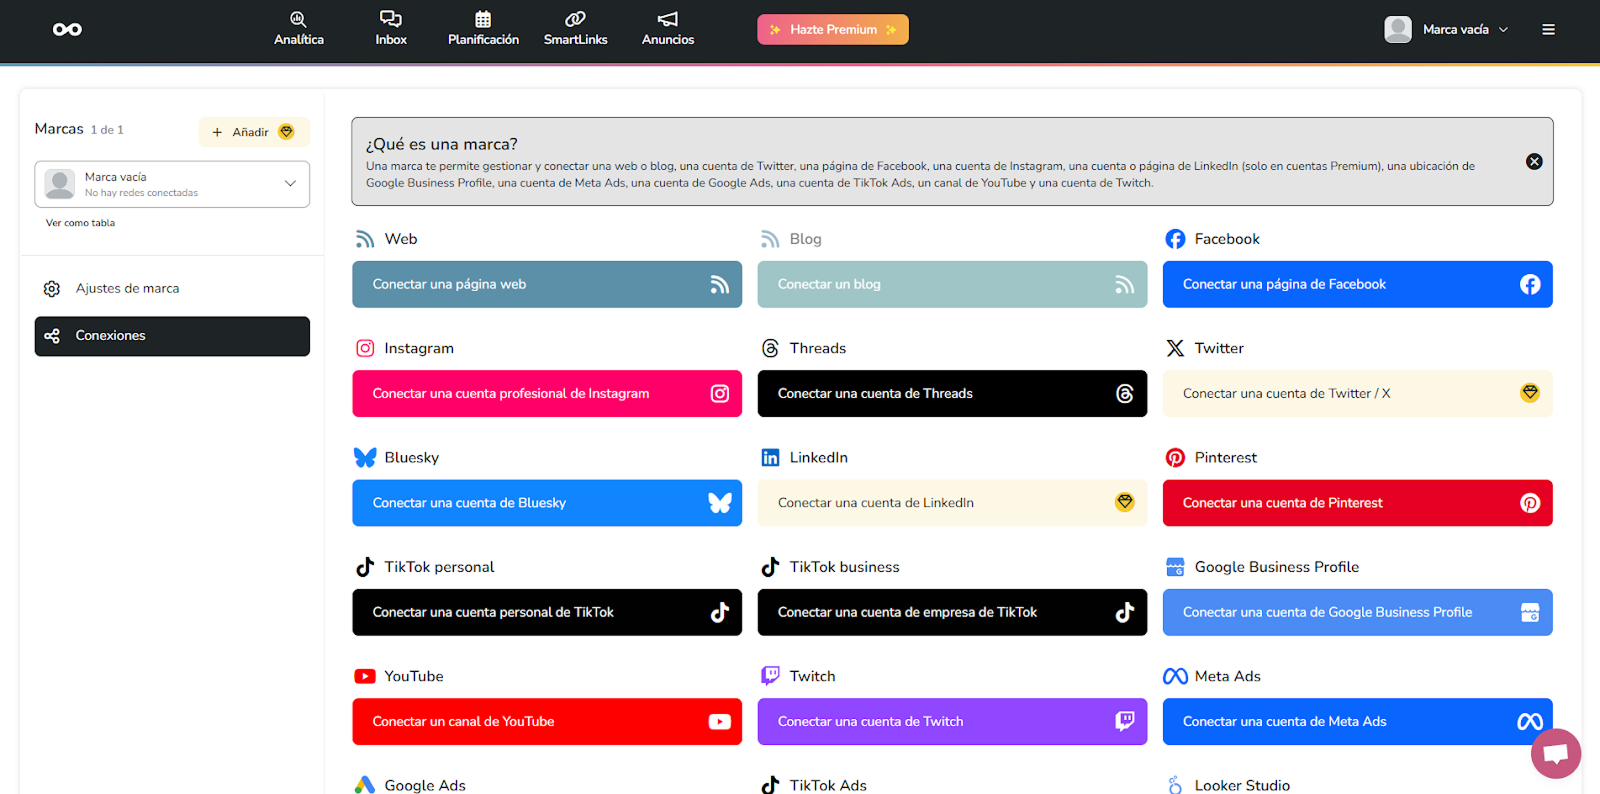This screenshot has height=794, width=1600.
Task: Click the "Looker Studio" section label
Action: [1242, 785]
